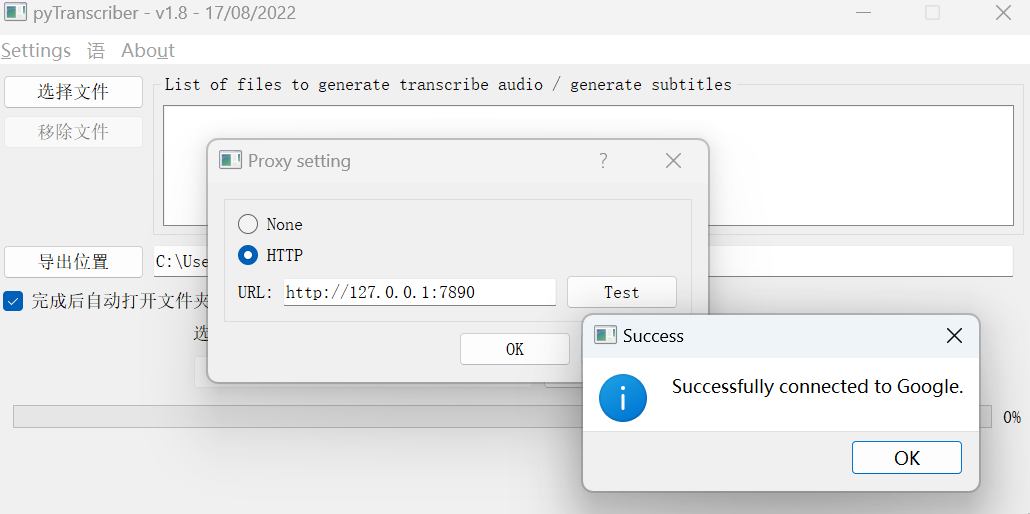Click Test to check the proxy URL
1030x514 pixels.
point(621,292)
